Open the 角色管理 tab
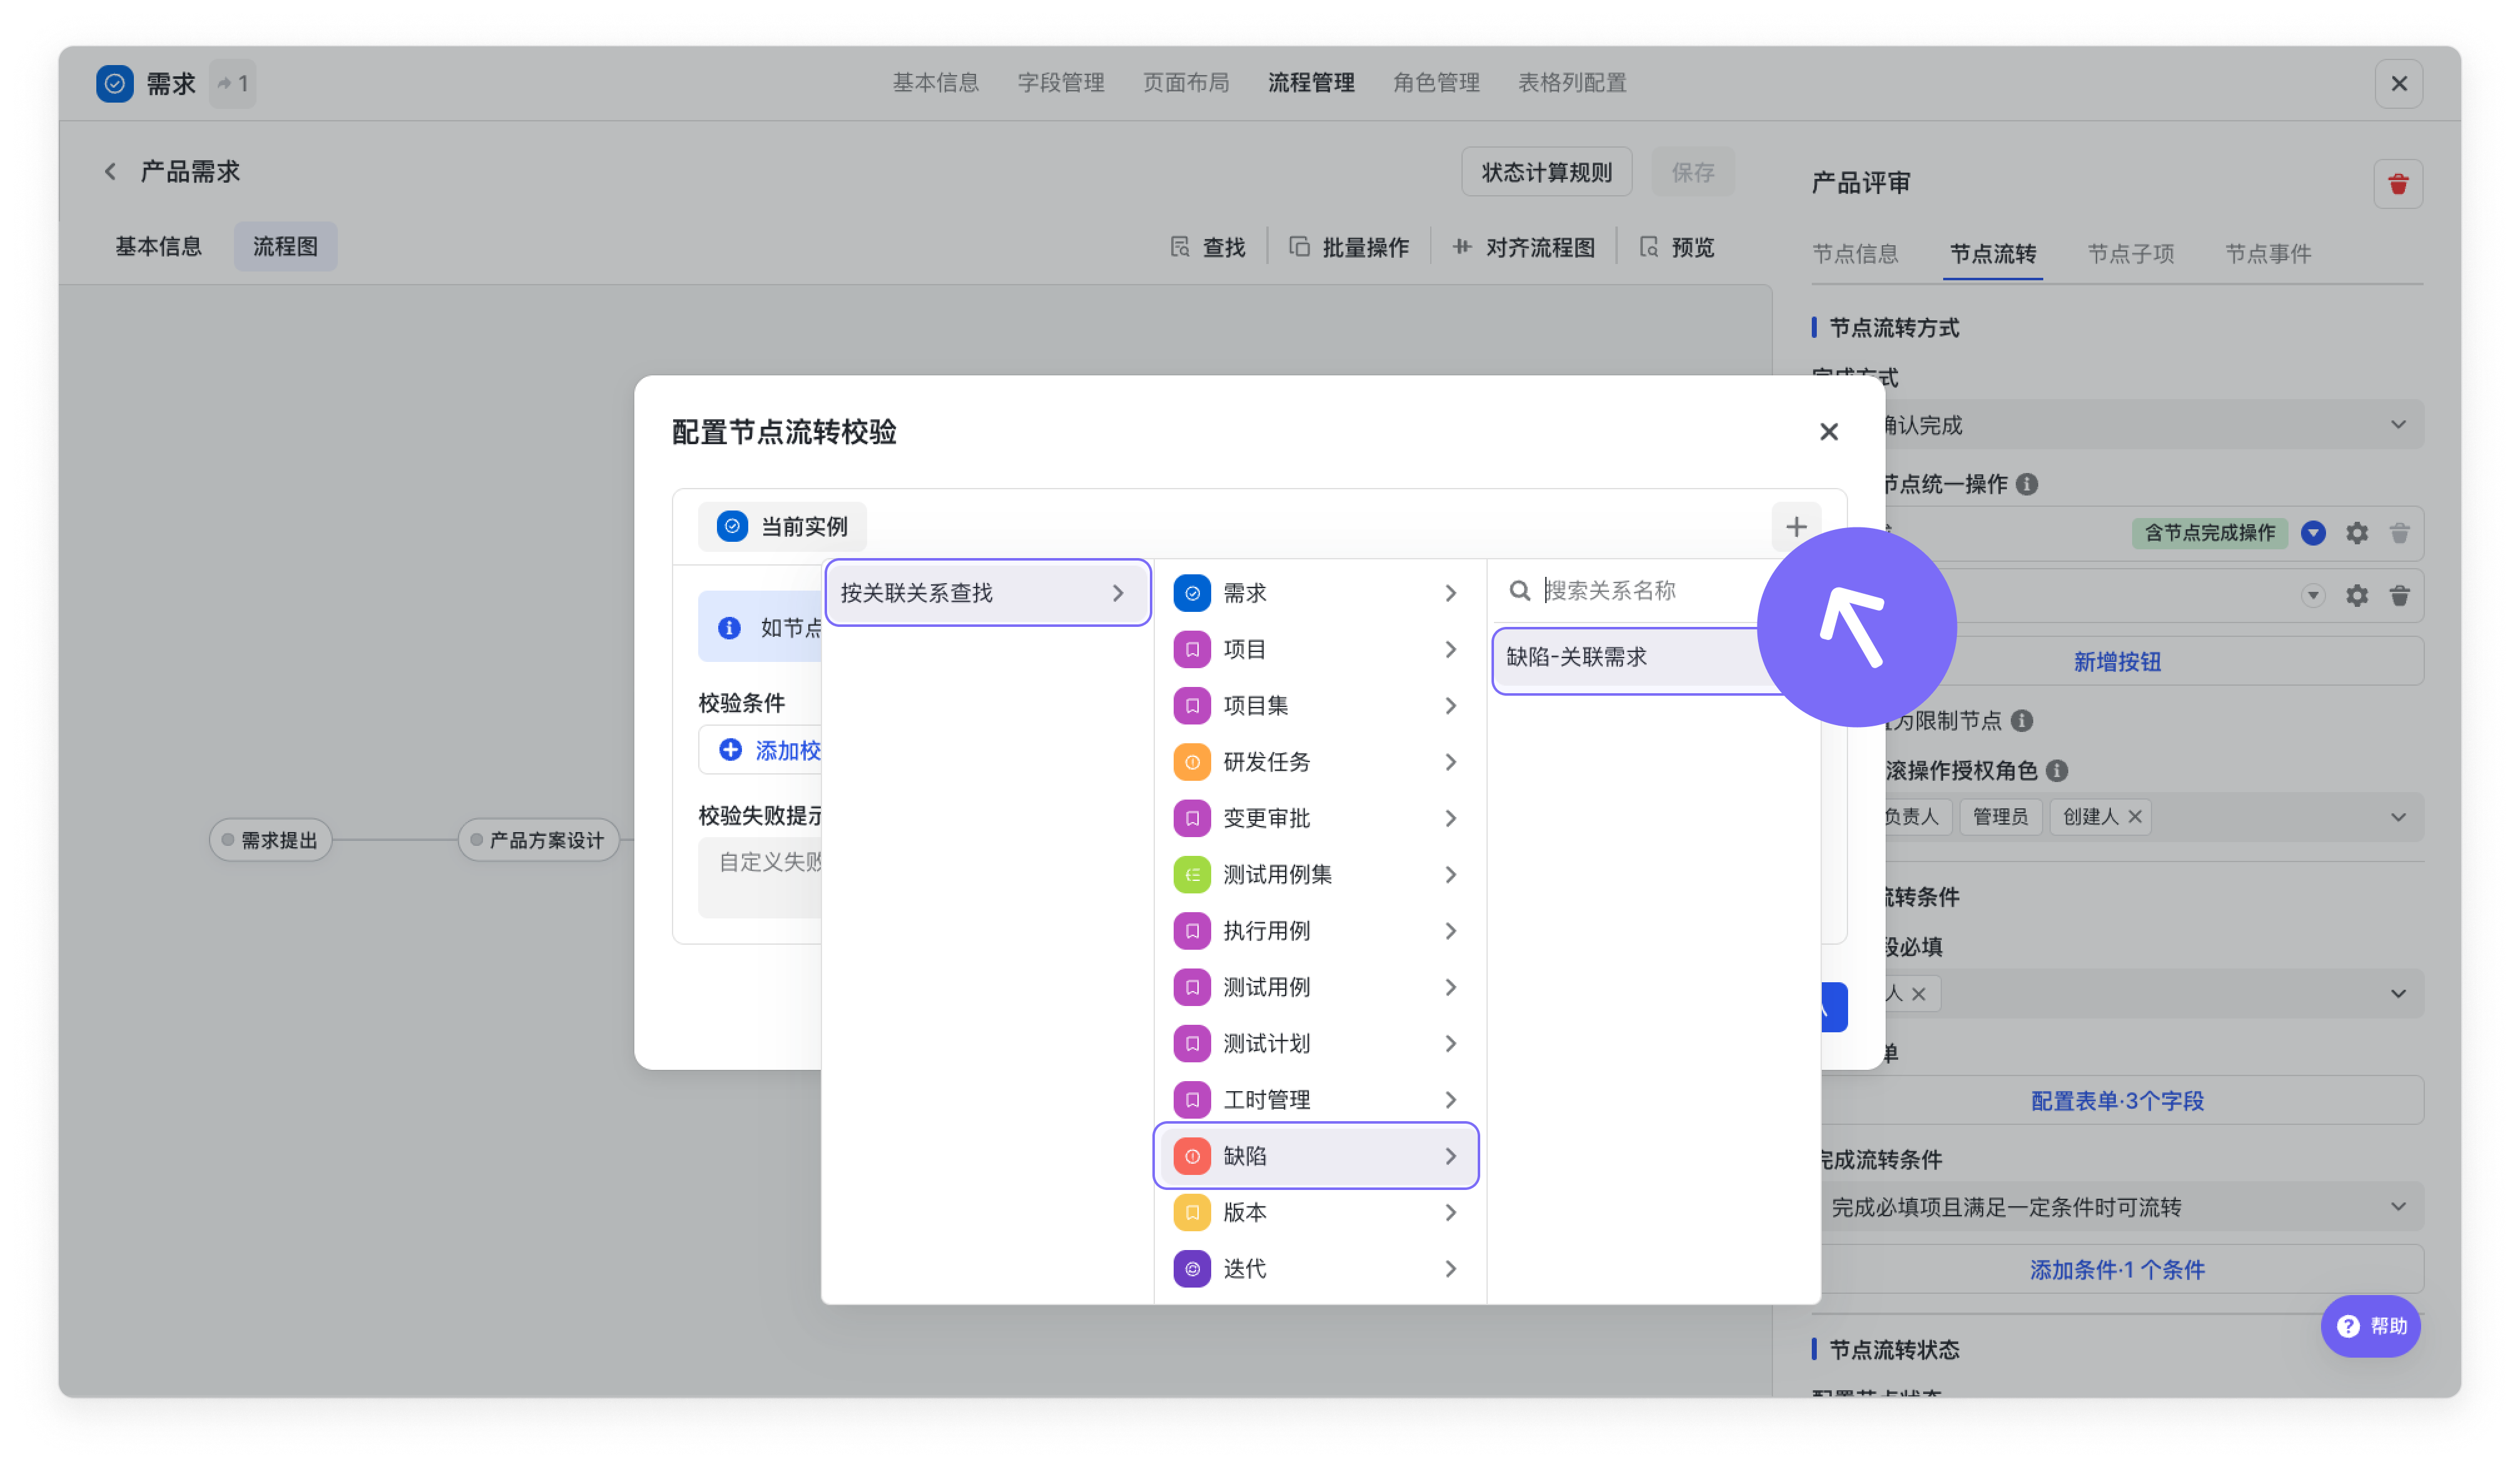Screen dimensions: 2520x1469 [x=1436, y=83]
